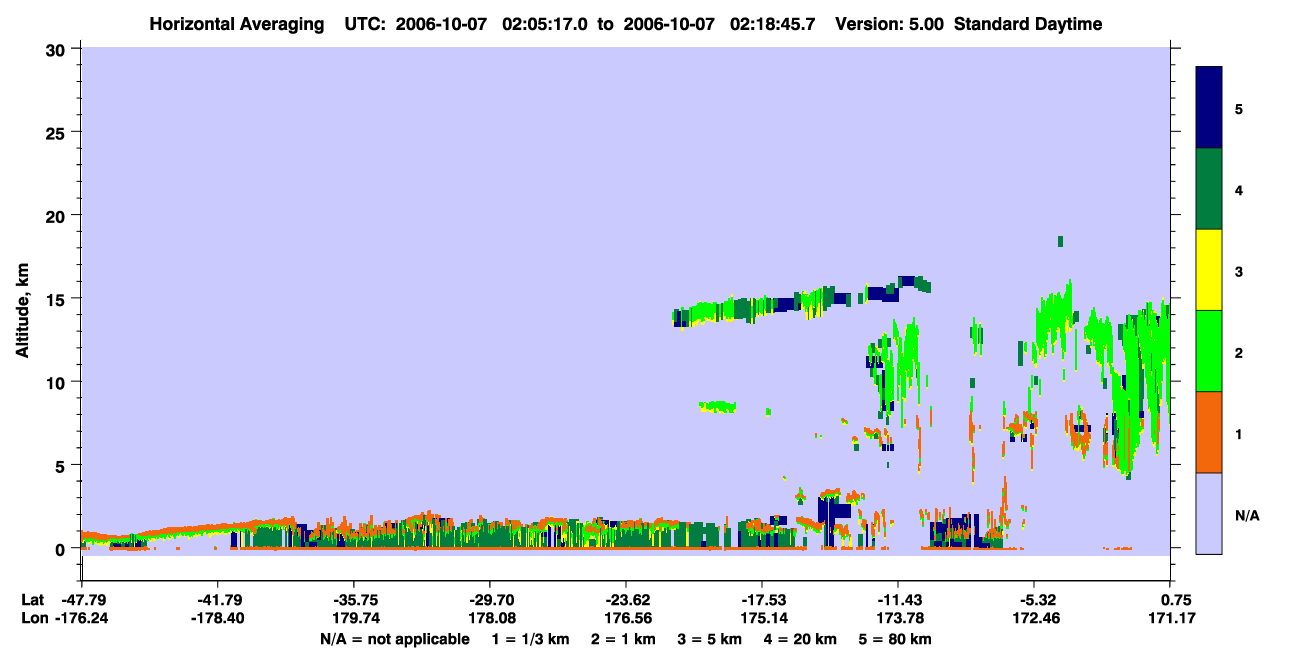Click the legend text '2 = 1 km'
This screenshot has height=667, width=1300.
pos(624,639)
